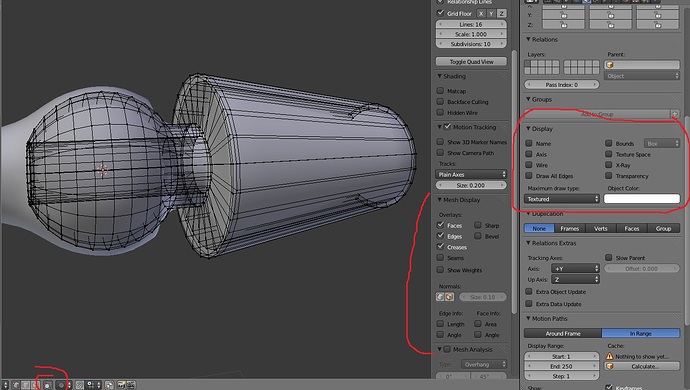Image resolution: width=690 pixels, height=390 pixels.
Task: Open the Mesh Analysis Overhang type dropdown
Action: click(484, 364)
